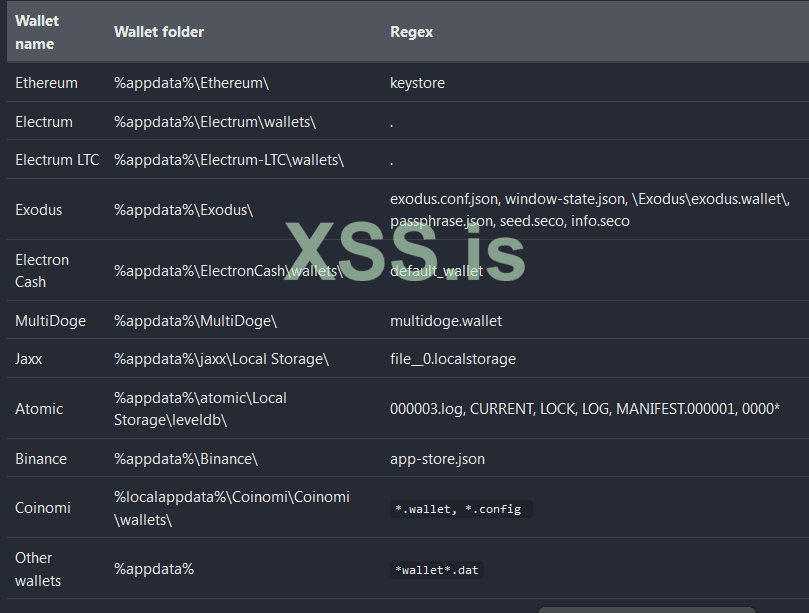Click the Electrum-LTC wallets folder path
Image resolution: width=809 pixels, height=613 pixels.
click(x=229, y=160)
